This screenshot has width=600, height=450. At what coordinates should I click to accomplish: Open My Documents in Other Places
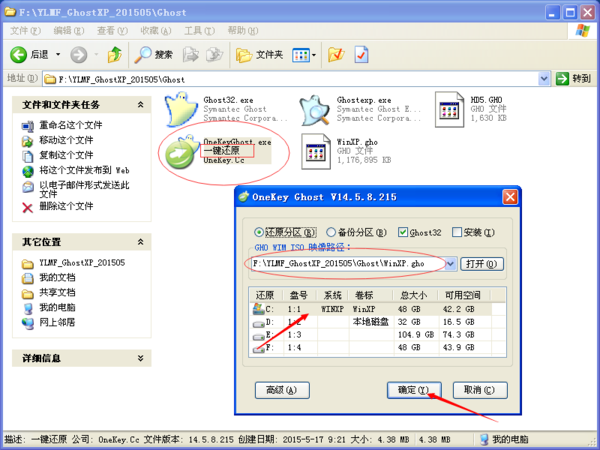[x=57, y=277]
